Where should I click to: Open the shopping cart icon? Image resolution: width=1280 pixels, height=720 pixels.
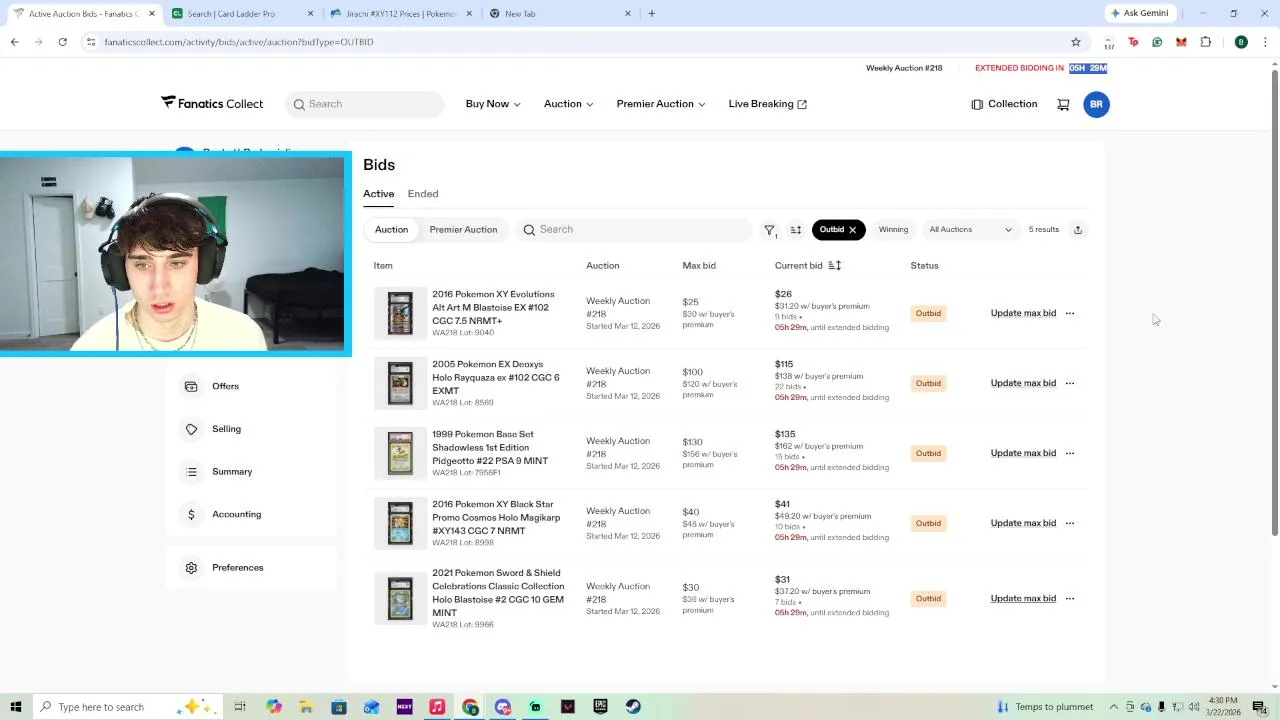[x=1063, y=104]
